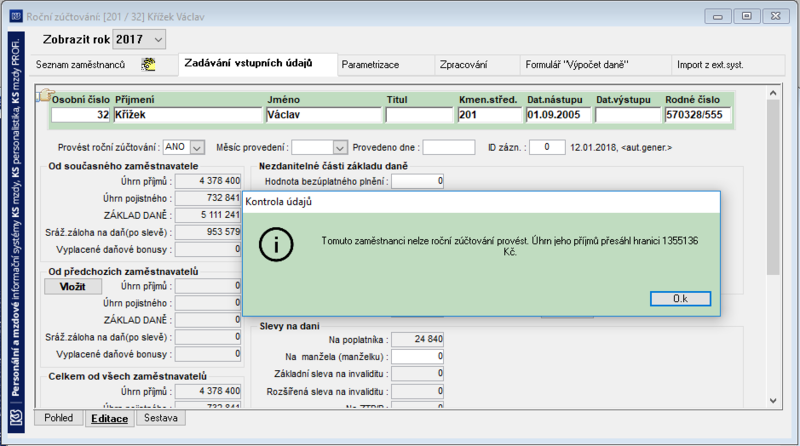800x446 pixels.
Task: Click the scrollbar up arrow
Action: tap(773, 93)
